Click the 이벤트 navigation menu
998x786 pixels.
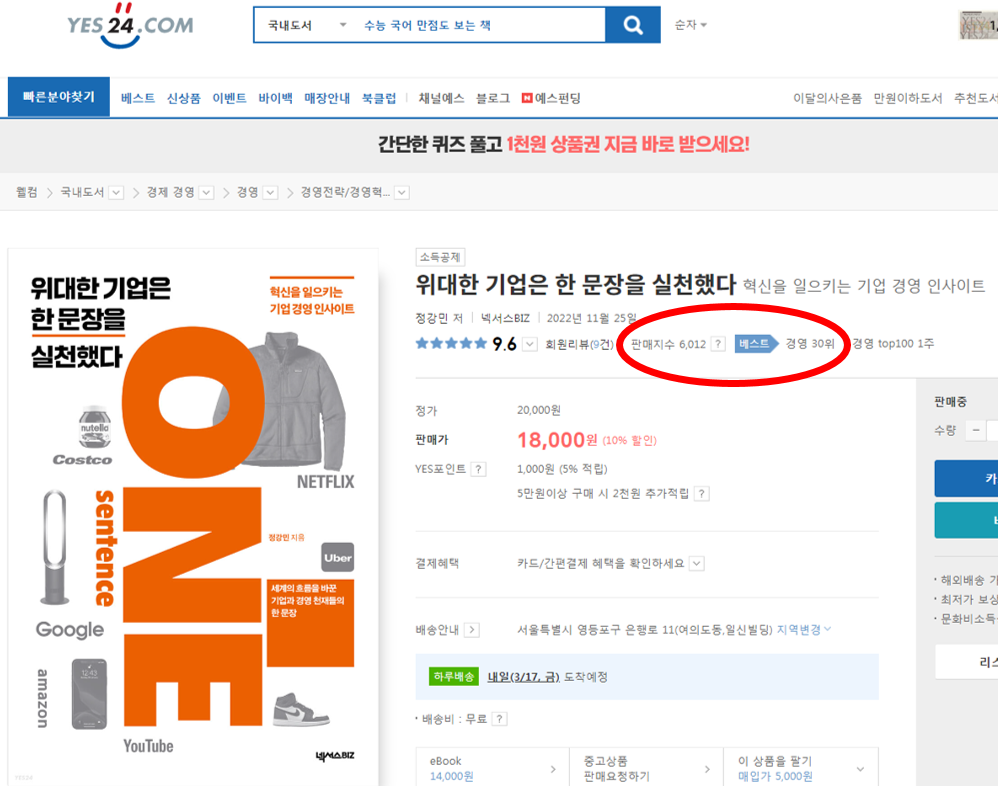[x=229, y=97]
